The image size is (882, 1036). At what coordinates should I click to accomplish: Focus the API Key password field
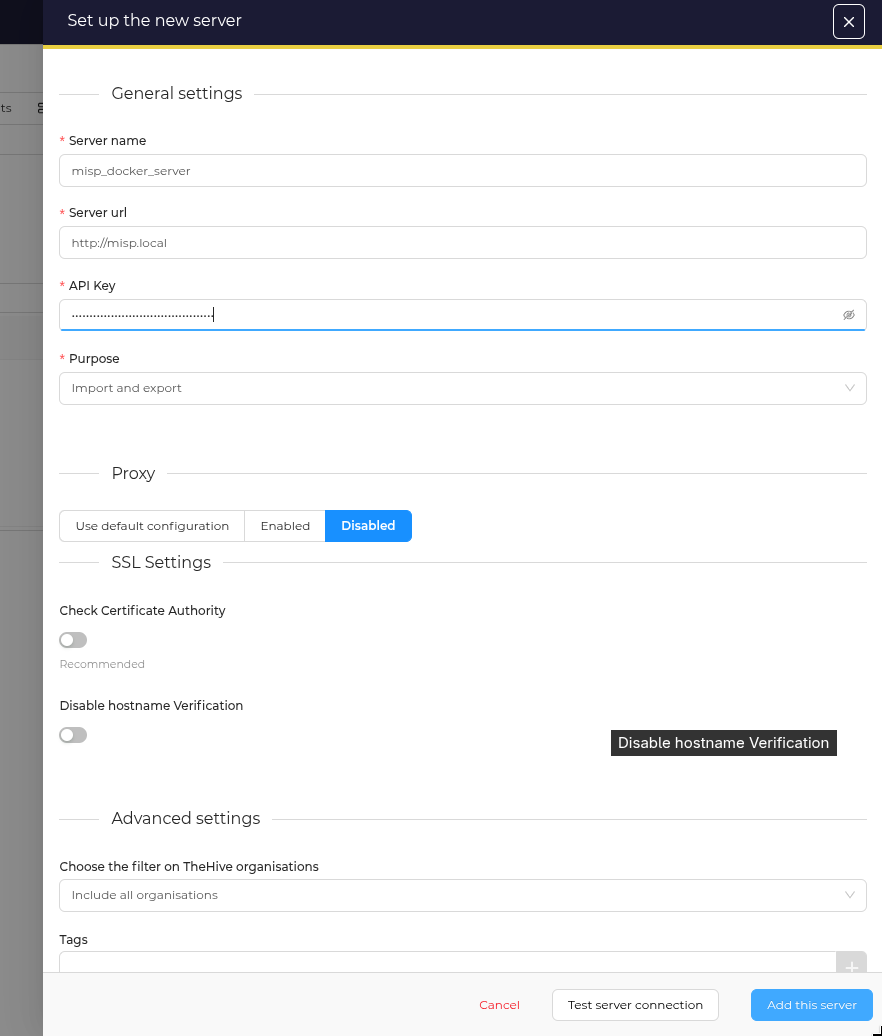point(462,315)
